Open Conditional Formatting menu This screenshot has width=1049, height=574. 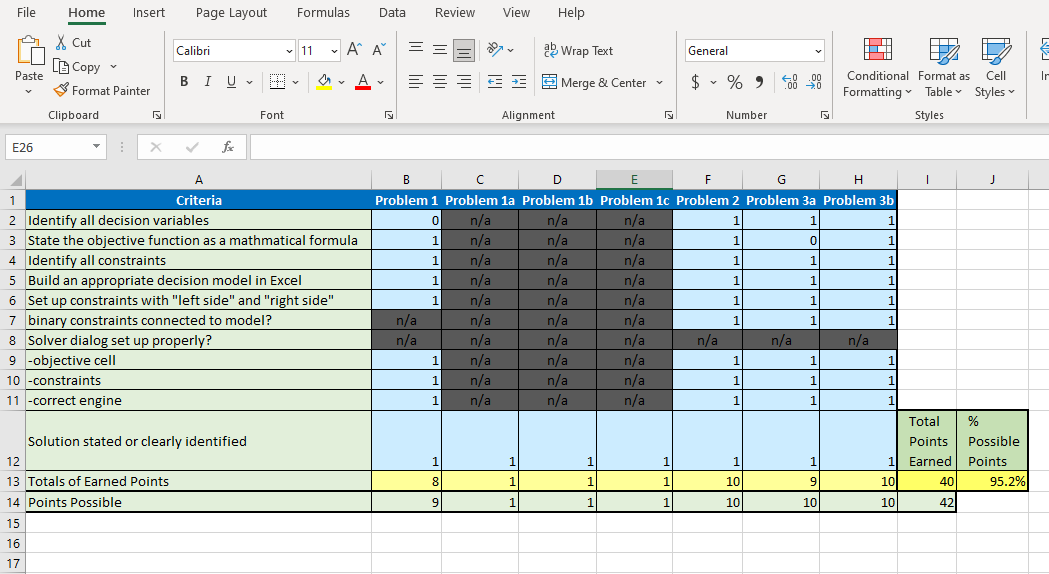tap(877, 68)
